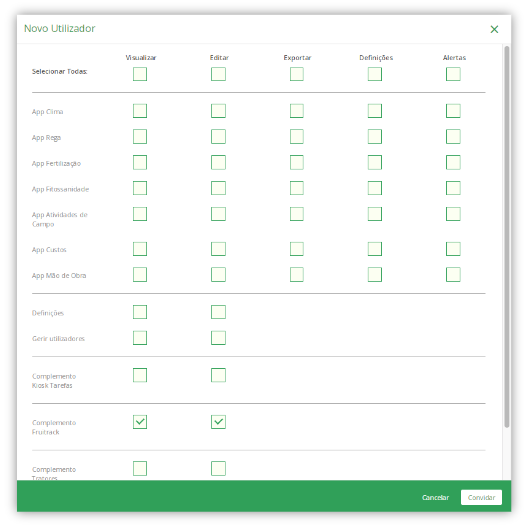Click the dialog's vertical scrollbar
Screen dimensions: 525x530
[506, 237]
